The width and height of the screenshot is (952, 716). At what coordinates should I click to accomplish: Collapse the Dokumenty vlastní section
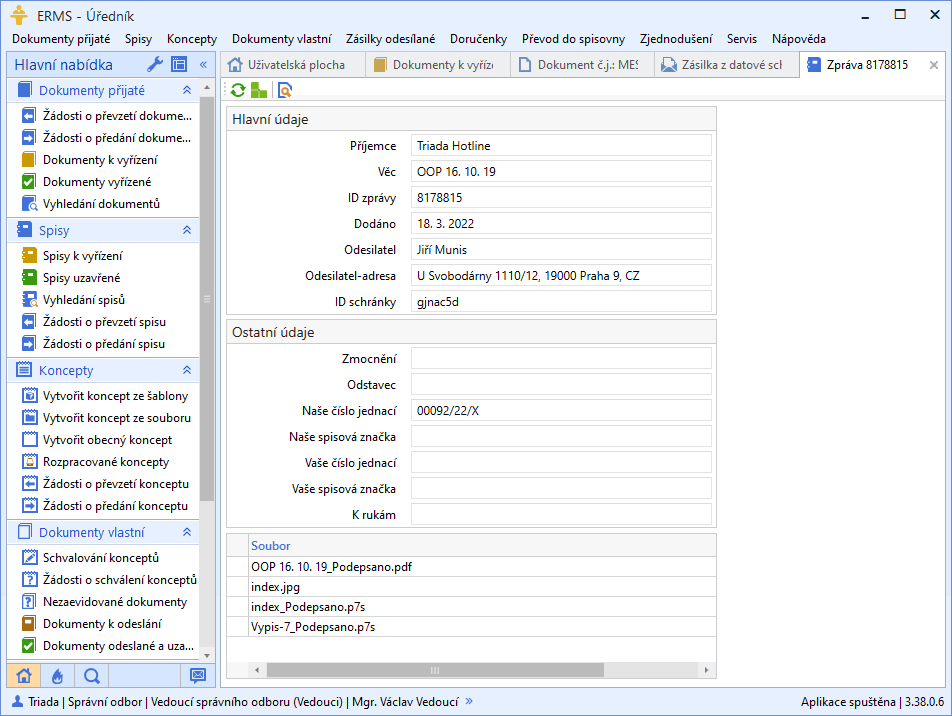187,532
